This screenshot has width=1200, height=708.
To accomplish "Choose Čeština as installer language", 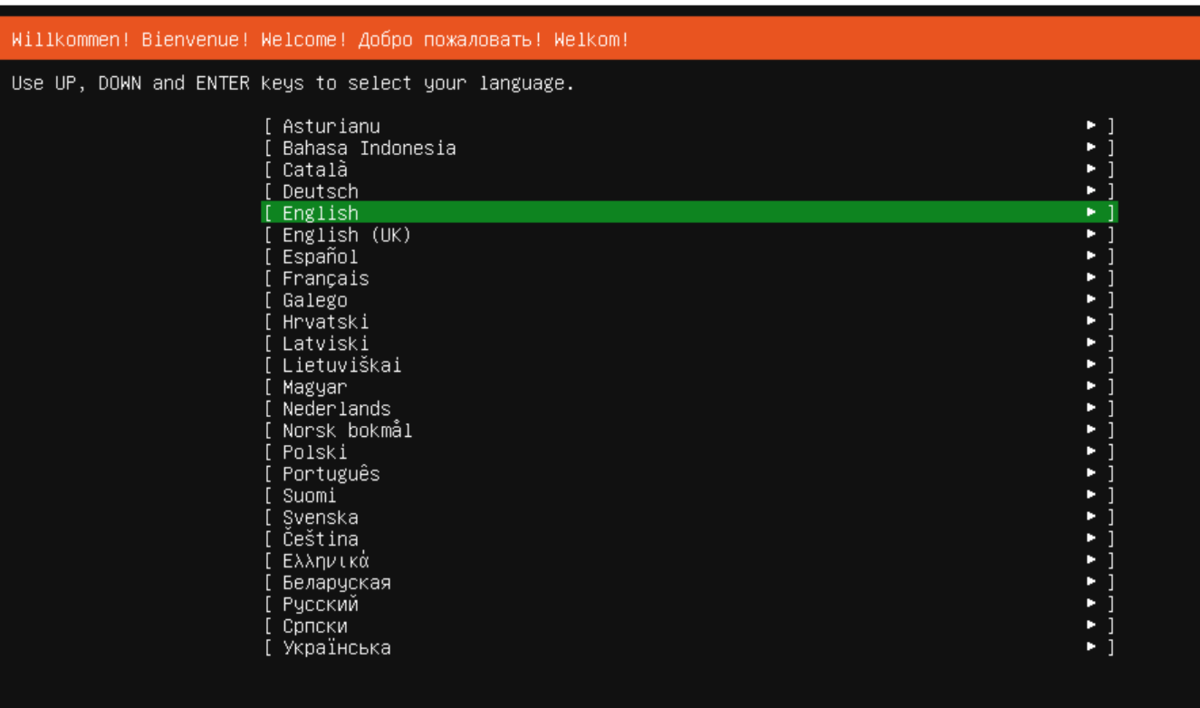I will coord(689,539).
